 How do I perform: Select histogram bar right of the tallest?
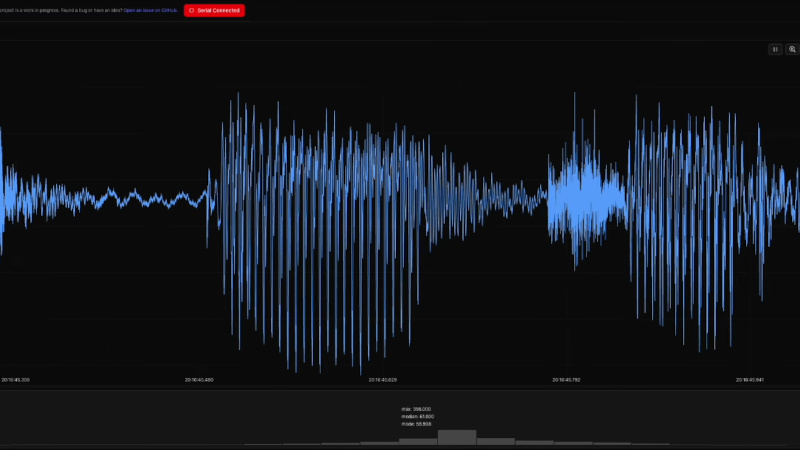(496, 440)
